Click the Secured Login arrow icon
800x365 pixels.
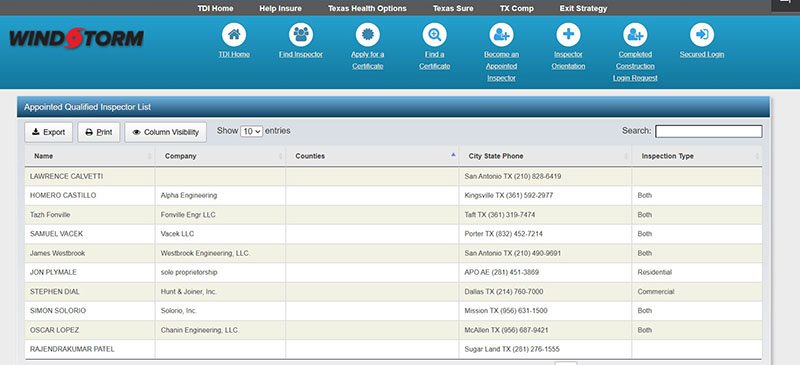[x=702, y=35]
